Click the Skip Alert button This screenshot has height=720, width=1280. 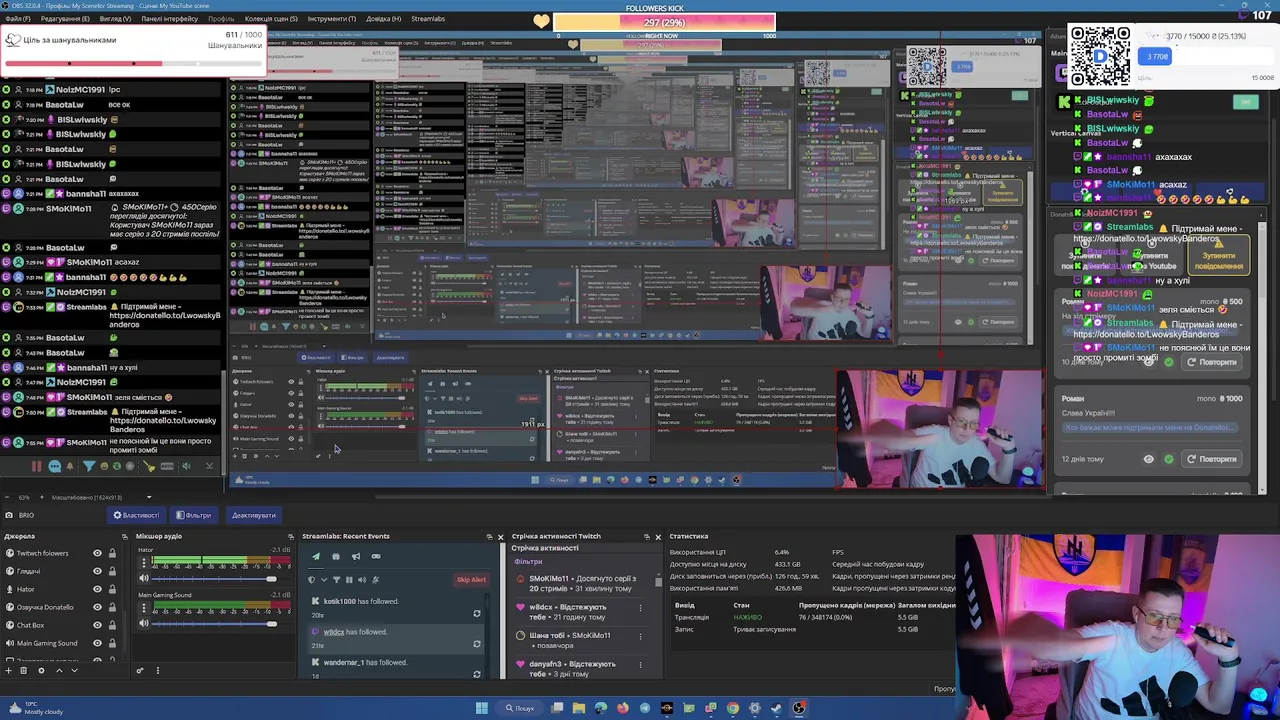click(x=471, y=580)
